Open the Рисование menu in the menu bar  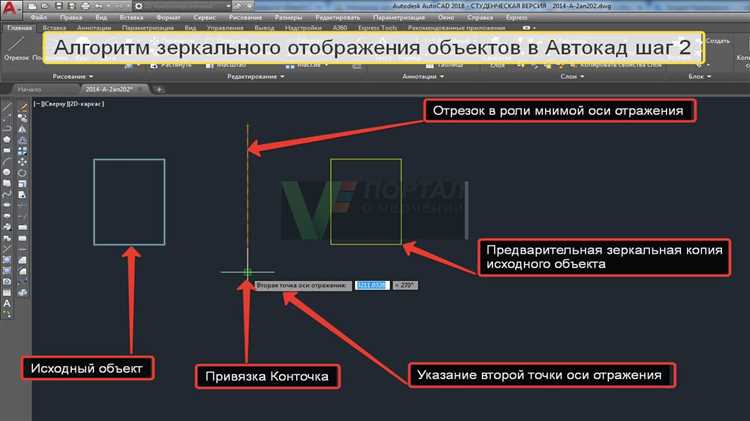(x=245, y=17)
